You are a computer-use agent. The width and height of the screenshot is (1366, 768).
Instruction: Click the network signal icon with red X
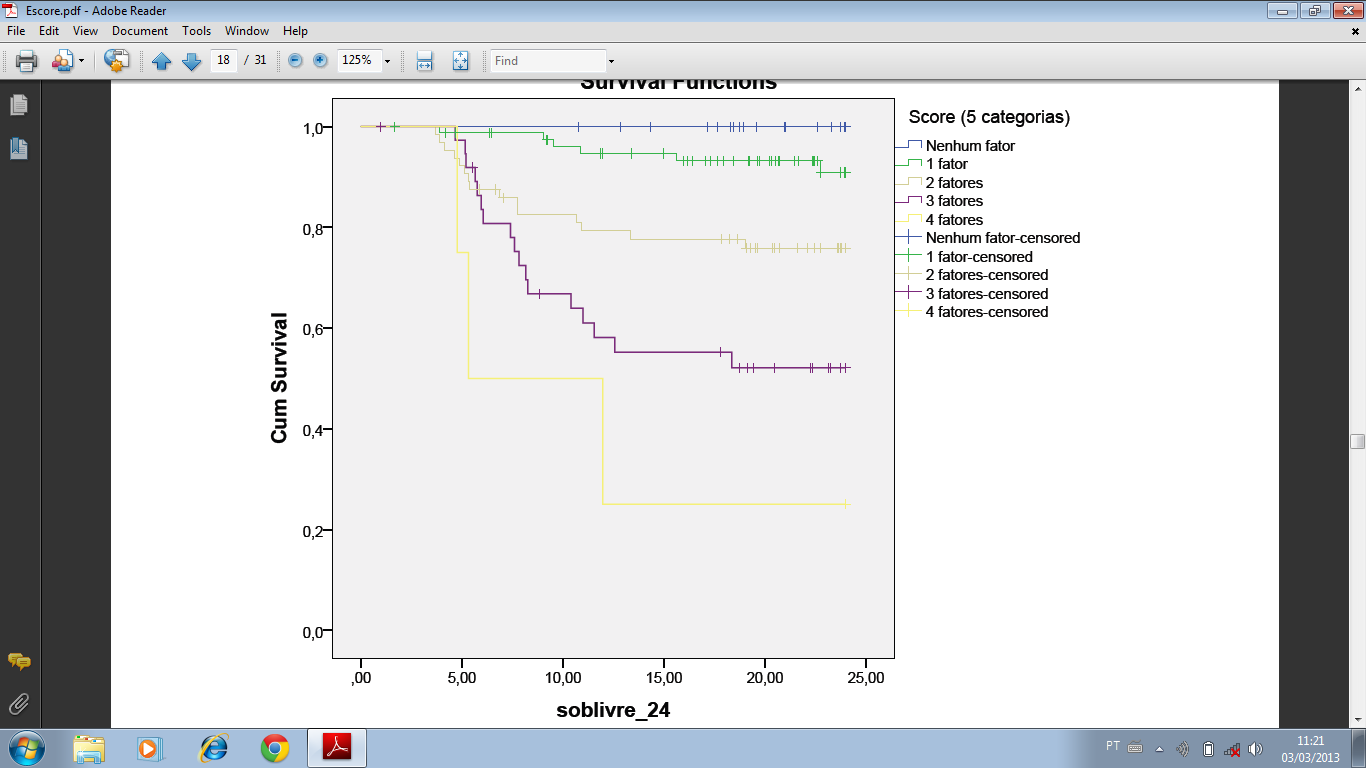1232,748
